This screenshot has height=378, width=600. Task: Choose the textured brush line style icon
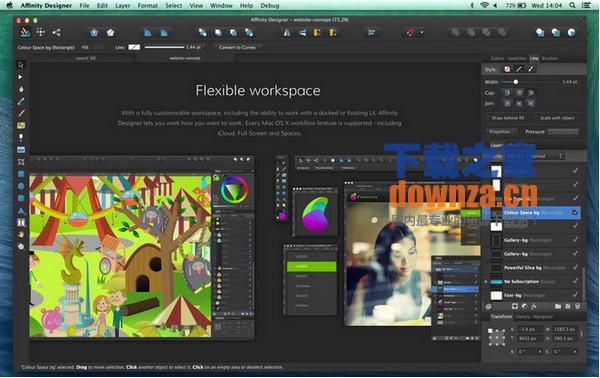(531, 69)
